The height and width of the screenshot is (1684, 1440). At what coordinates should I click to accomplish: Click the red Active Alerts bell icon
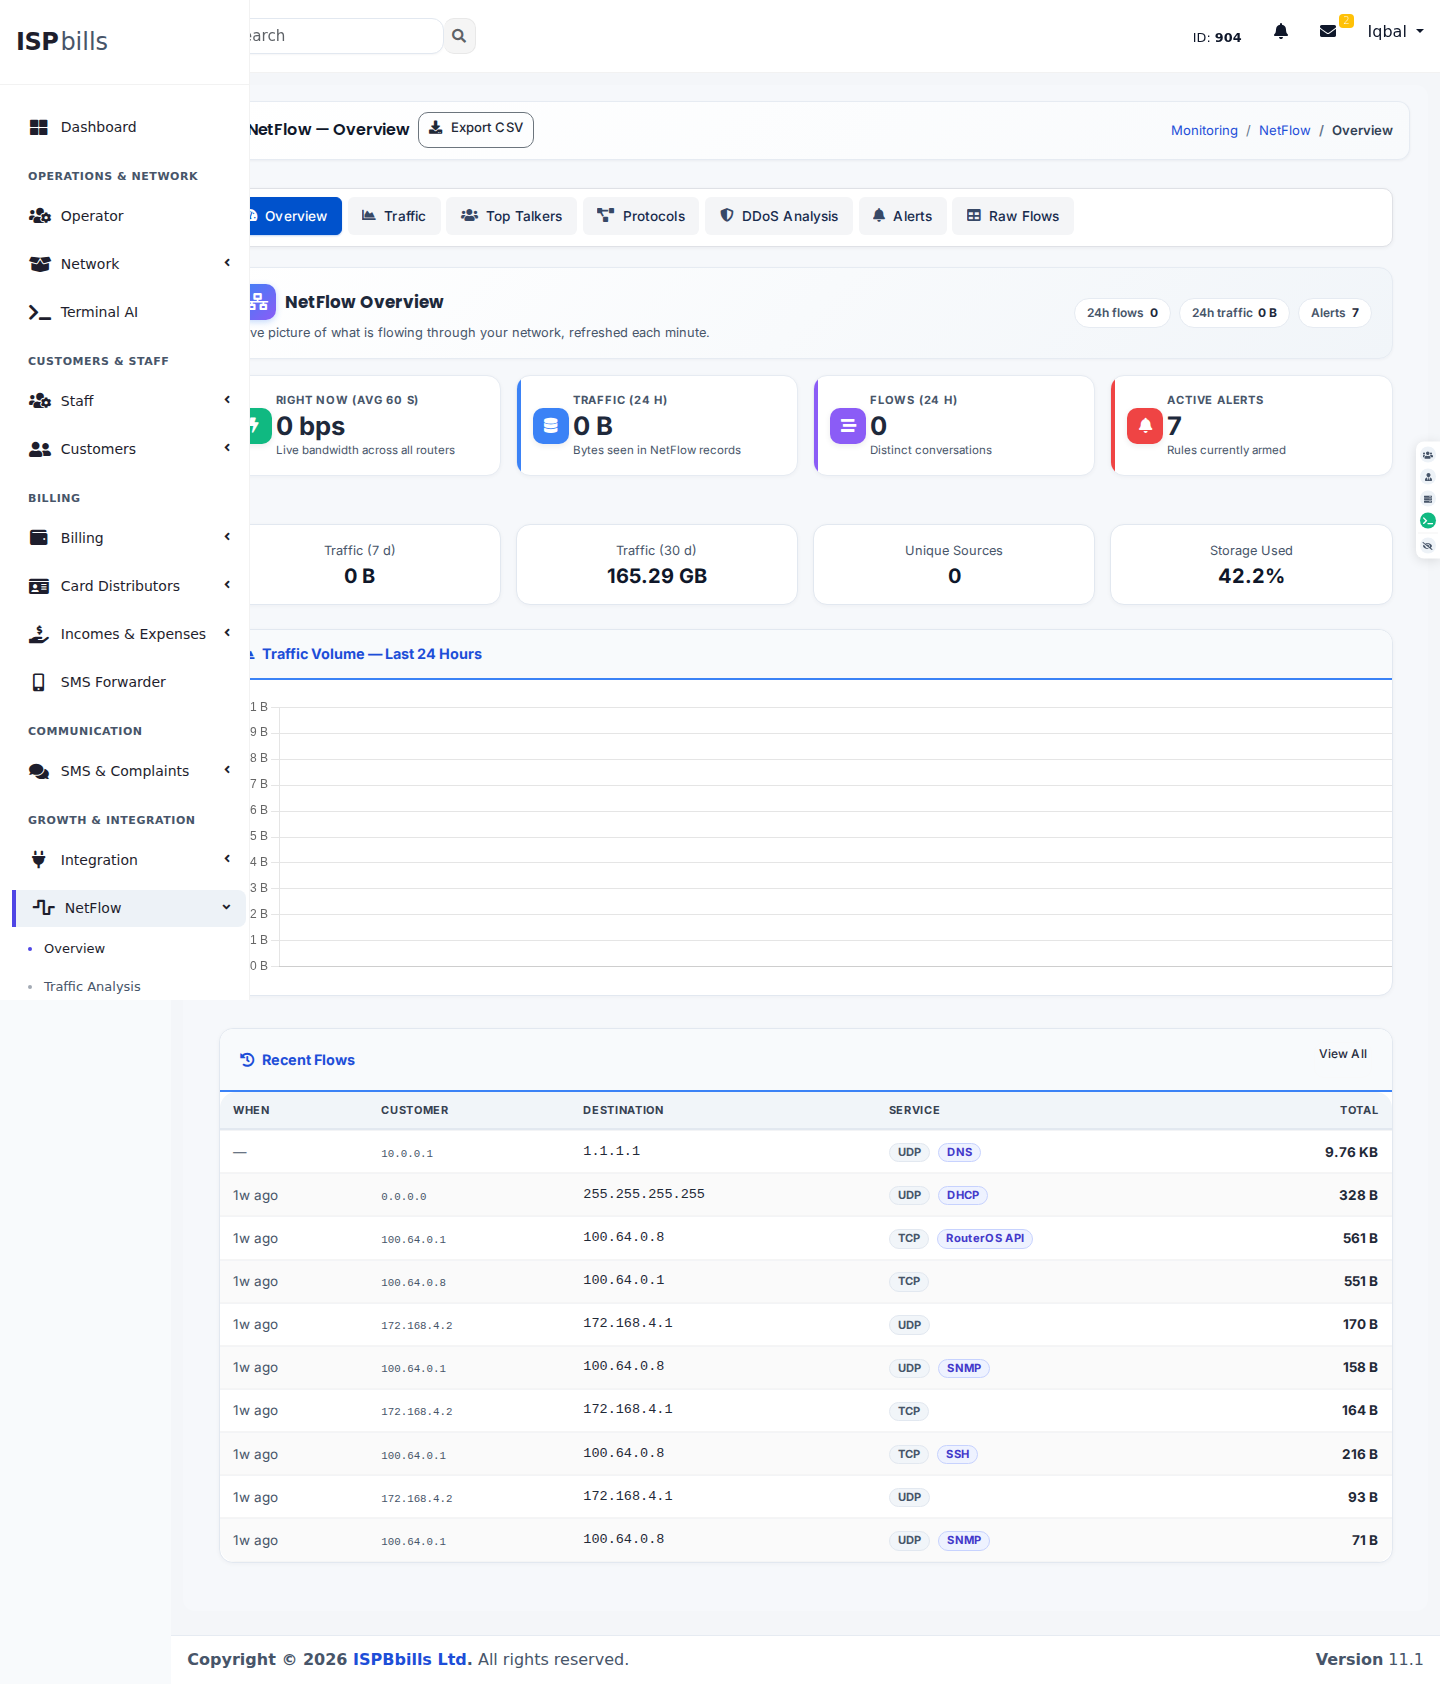[x=1145, y=426]
